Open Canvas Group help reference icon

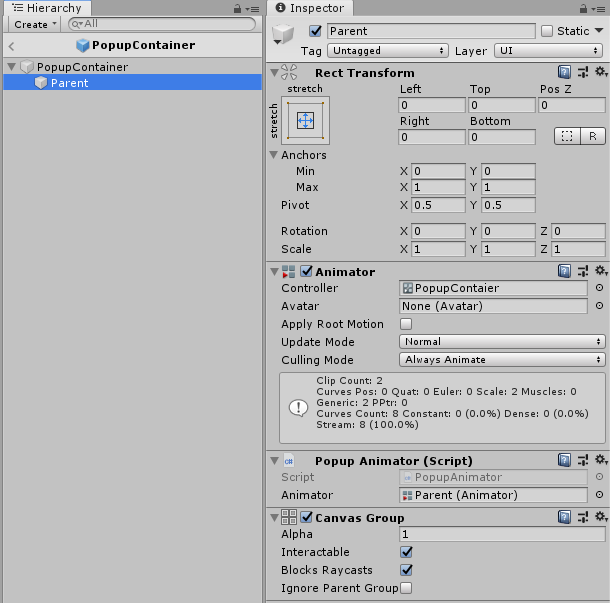pyautogui.click(x=564, y=517)
